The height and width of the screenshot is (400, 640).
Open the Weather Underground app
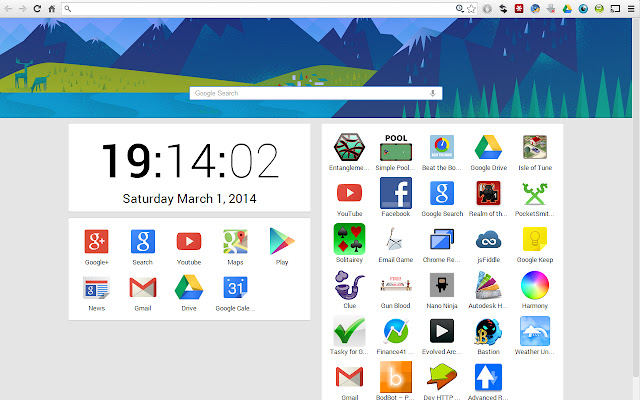(x=535, y=331)
